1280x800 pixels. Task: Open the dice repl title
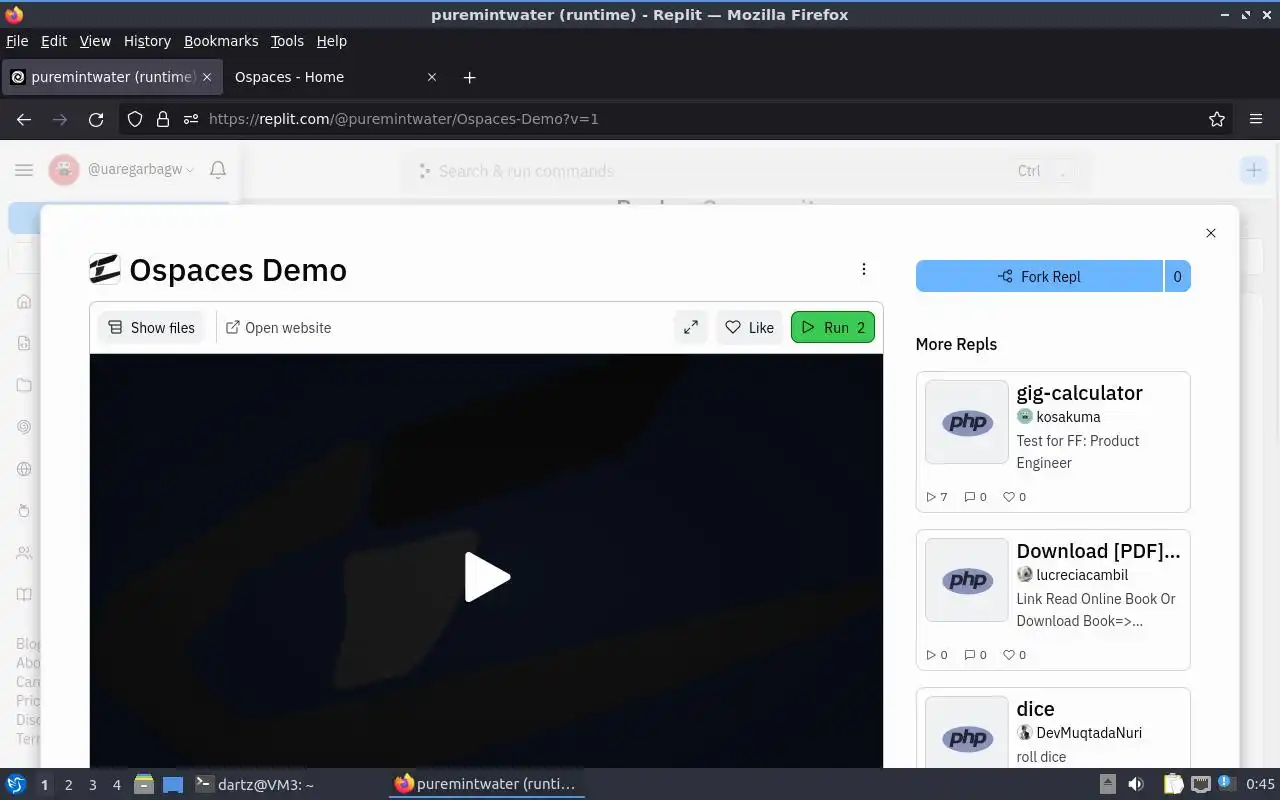(x=1035, y=709)
